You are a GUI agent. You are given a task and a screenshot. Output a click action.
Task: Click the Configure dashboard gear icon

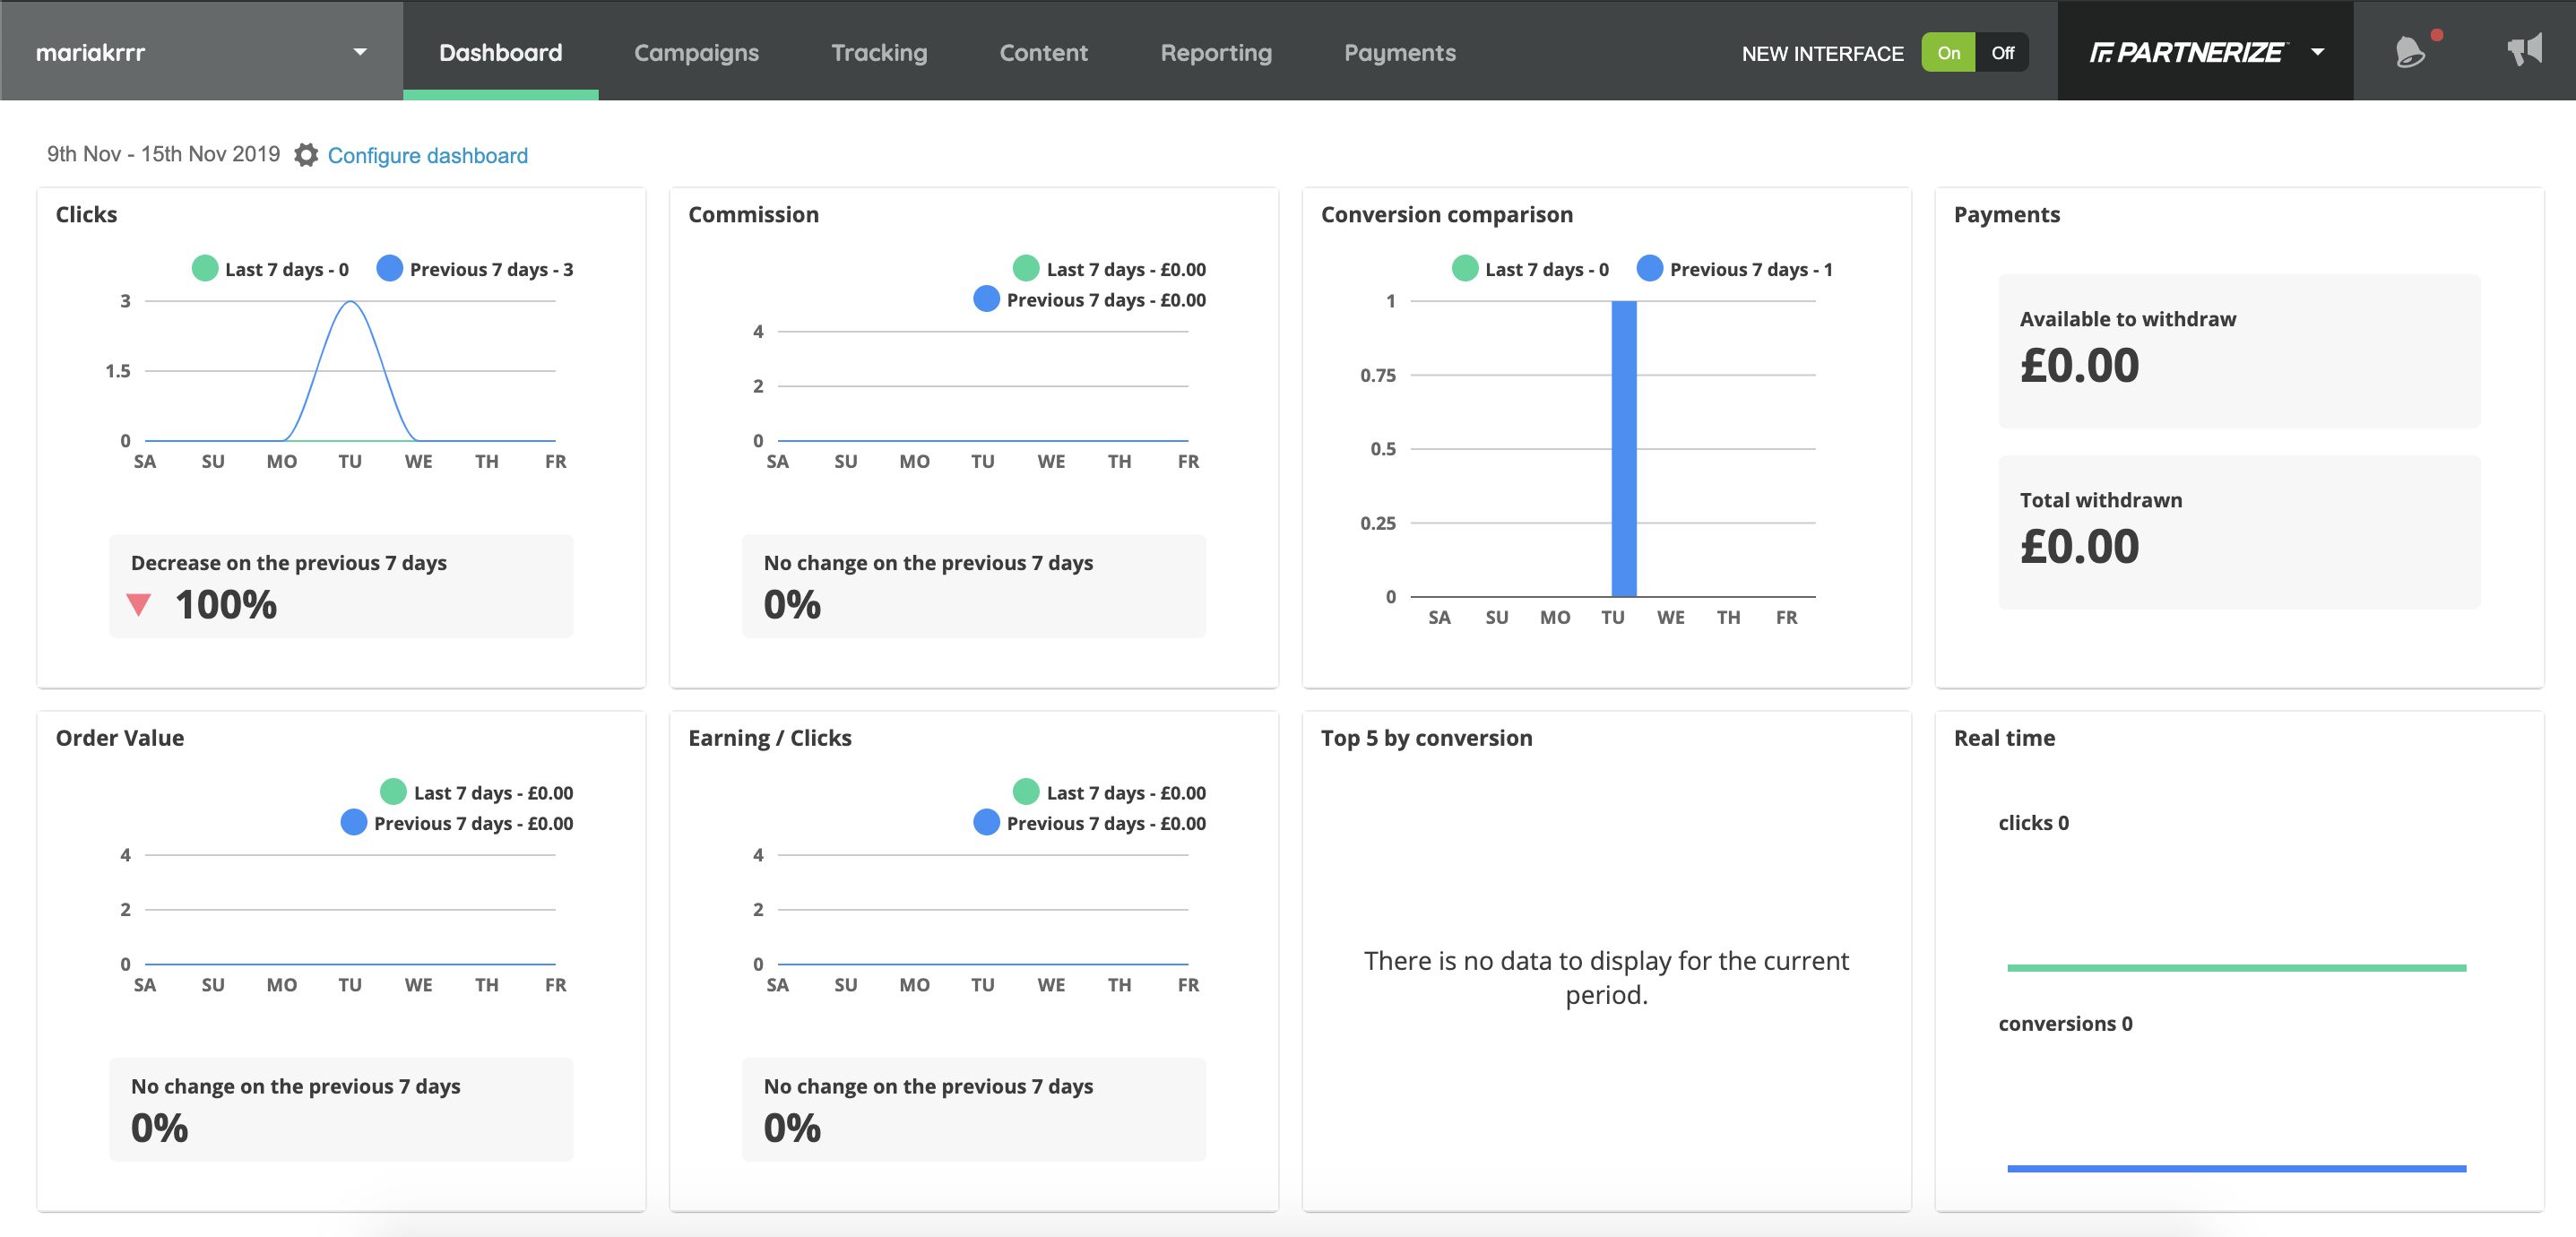coord(306,155)
